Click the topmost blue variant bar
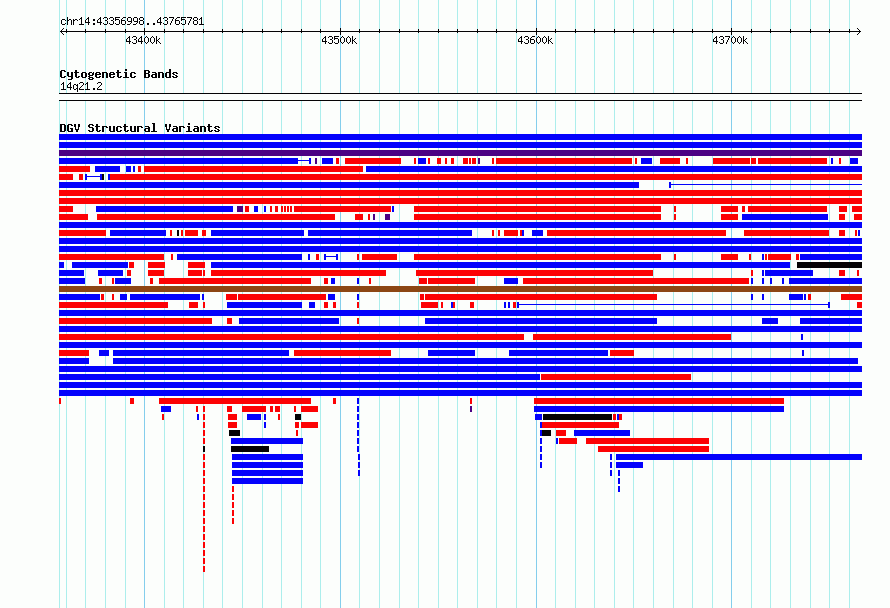The height and width of the screenshot is (608, 890). click(460, 137)
